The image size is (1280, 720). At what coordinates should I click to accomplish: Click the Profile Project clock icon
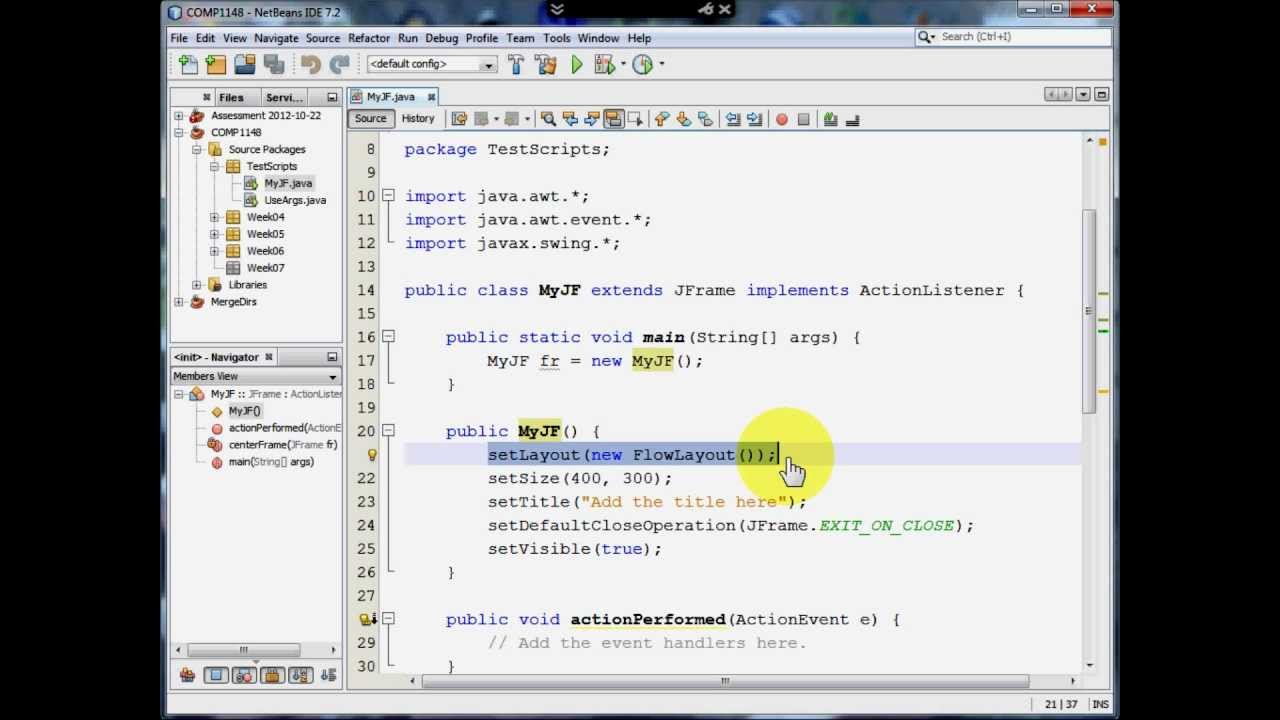(x=642, y=64)
